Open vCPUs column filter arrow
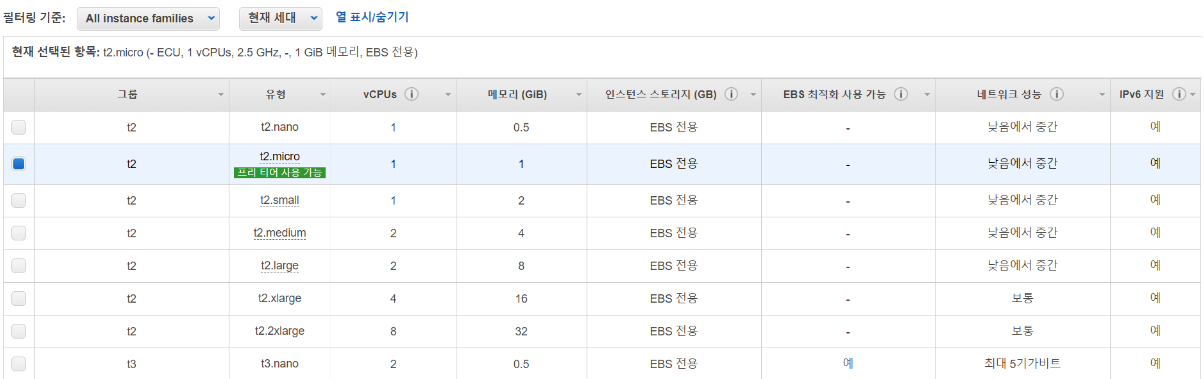The height and width of the screenshot is (379, 1204). [x=448, y=95]
